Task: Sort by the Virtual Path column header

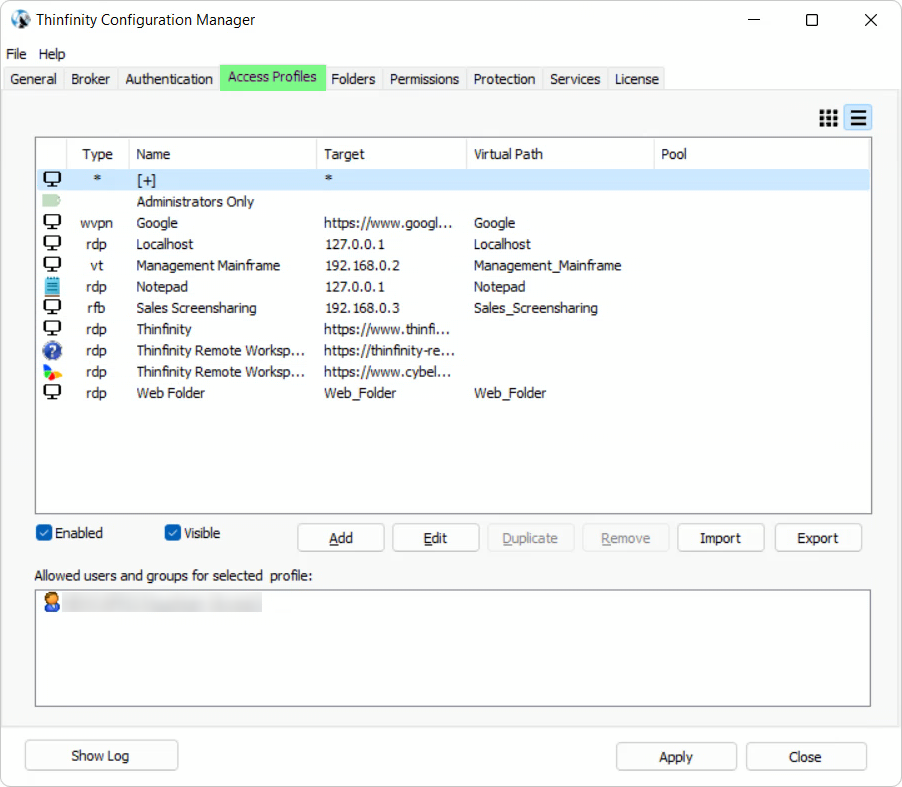Action: pos(560,154)
